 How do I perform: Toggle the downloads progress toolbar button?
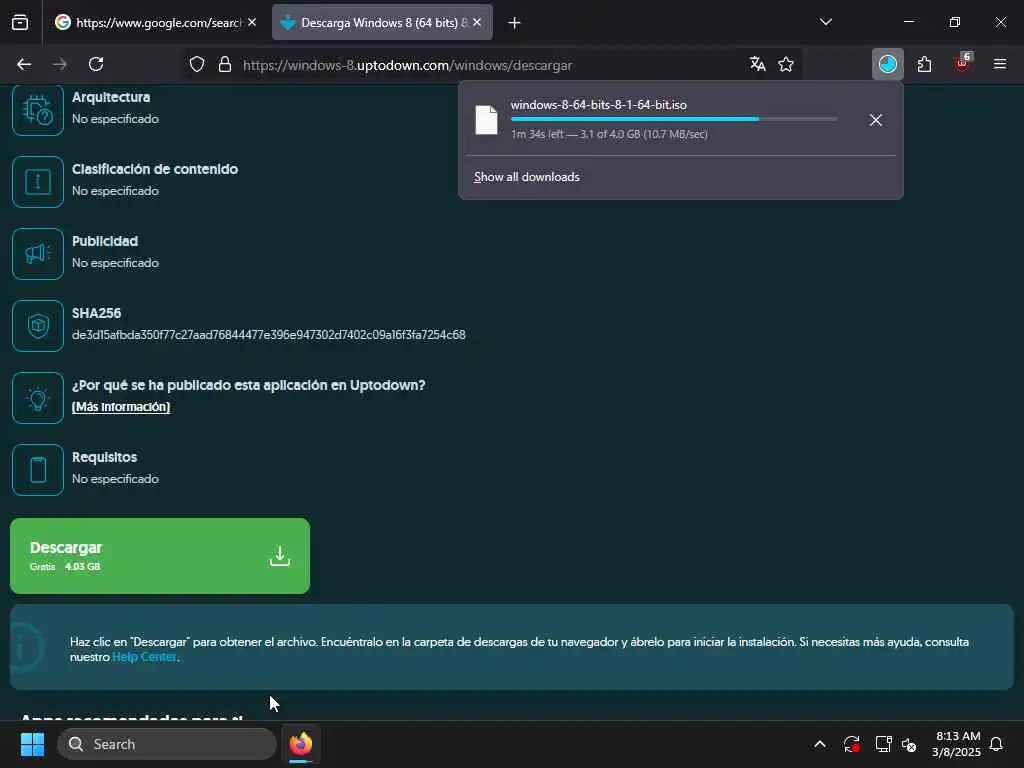pyautogui.click(x=888, y=64)
